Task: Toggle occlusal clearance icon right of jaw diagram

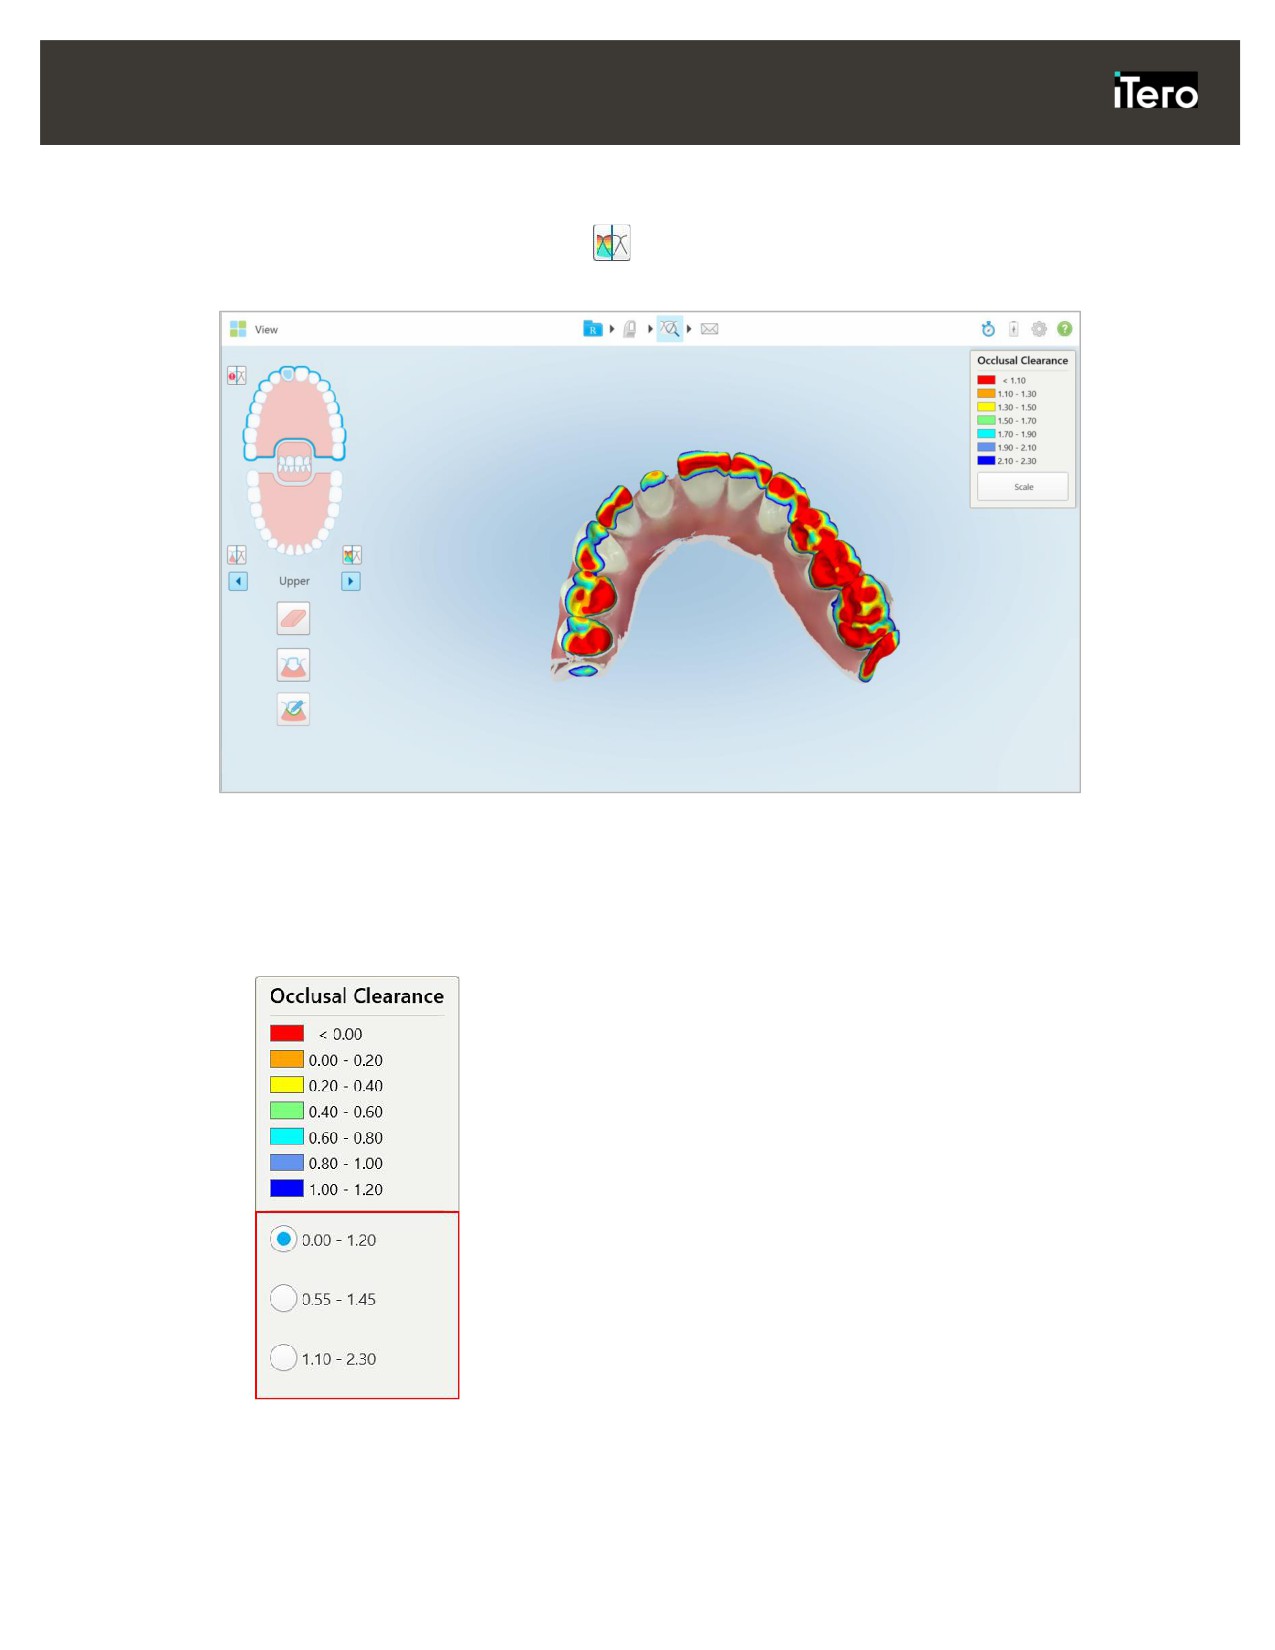Action: (352, 555)
